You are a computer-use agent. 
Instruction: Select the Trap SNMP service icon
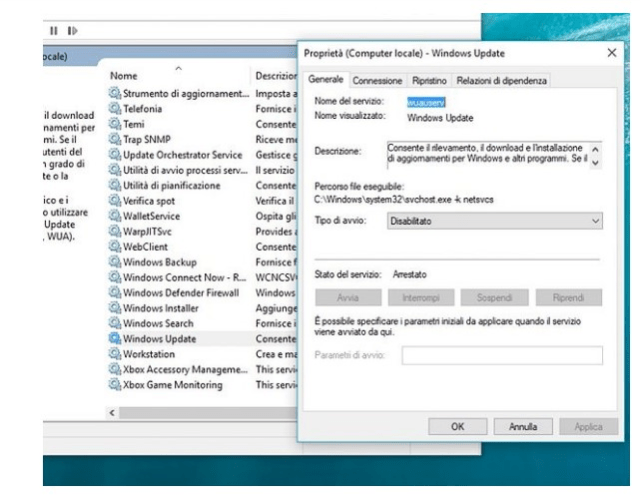click(114, 139)
